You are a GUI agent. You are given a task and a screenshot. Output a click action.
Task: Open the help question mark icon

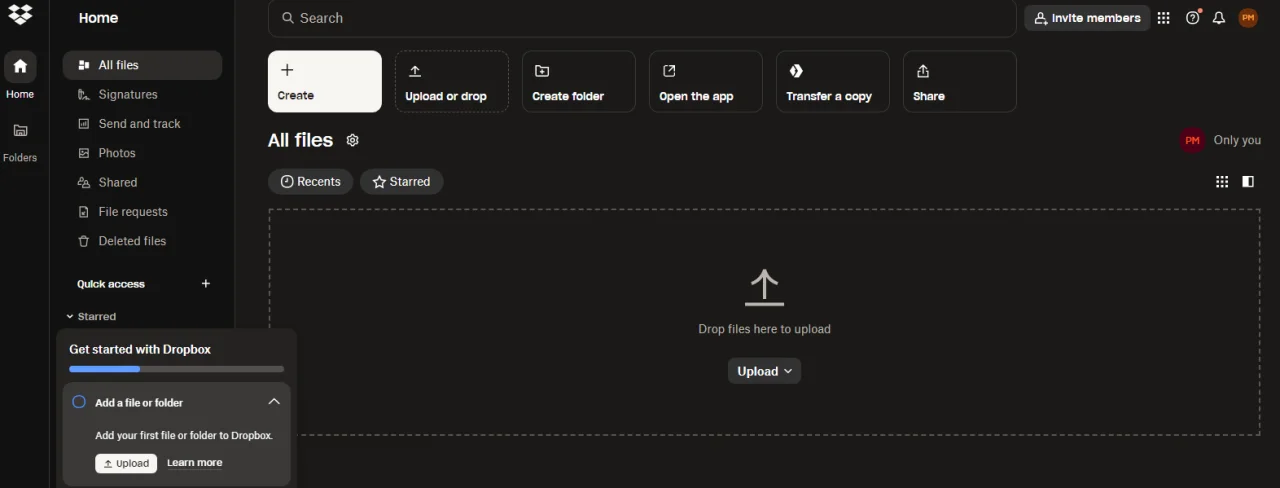[x=1192, y=18]
